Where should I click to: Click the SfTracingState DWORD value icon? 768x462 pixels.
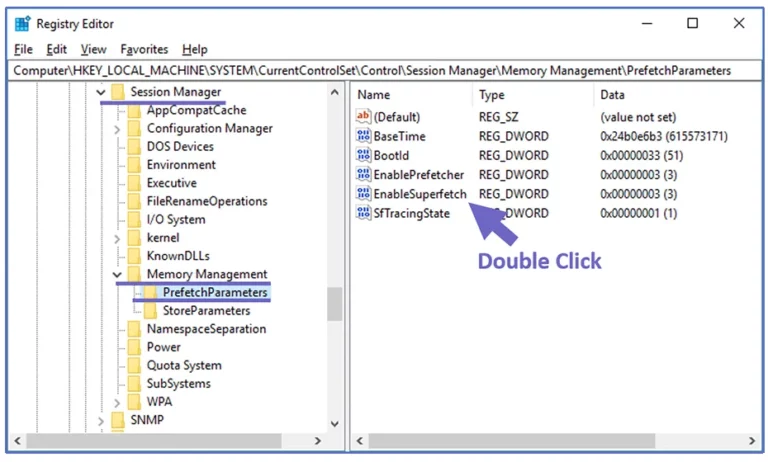(363, 213)
